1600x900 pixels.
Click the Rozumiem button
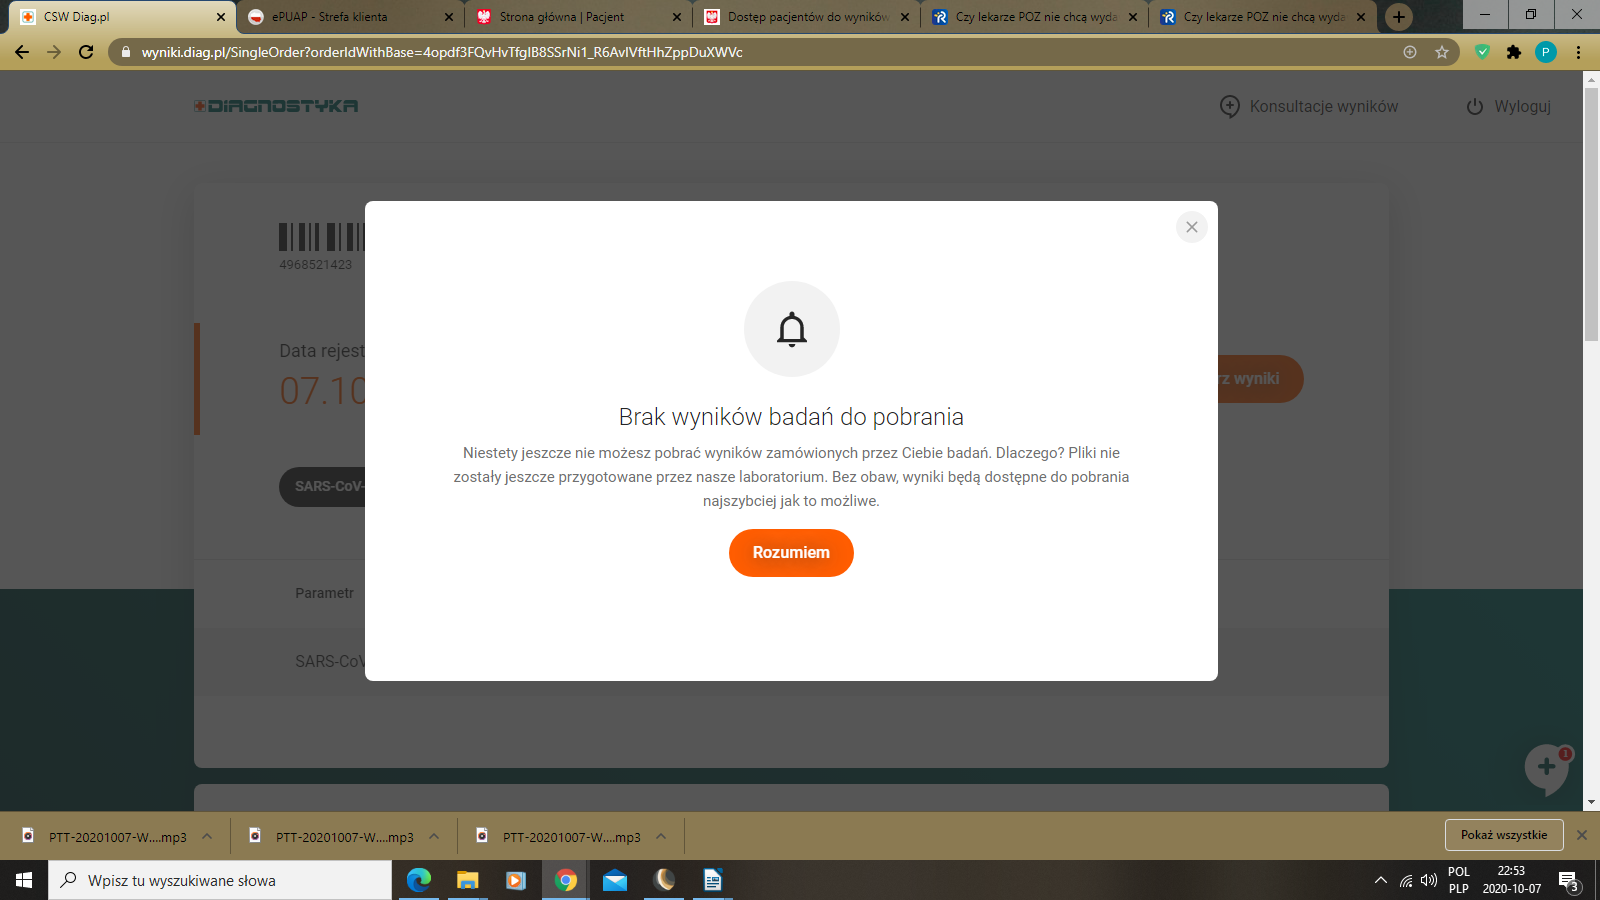point(791,553)
